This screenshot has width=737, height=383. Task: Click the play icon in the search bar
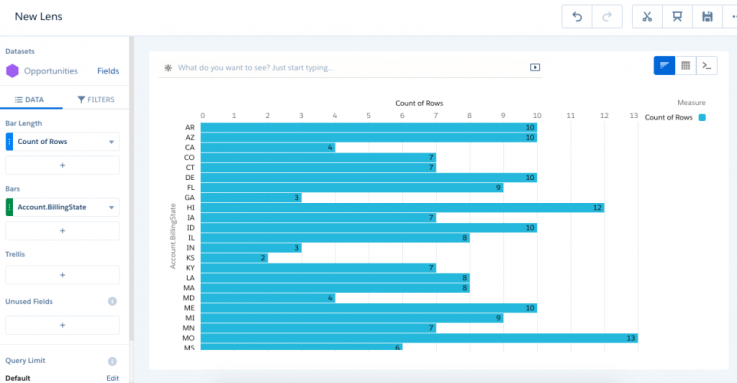pos(535,67)
